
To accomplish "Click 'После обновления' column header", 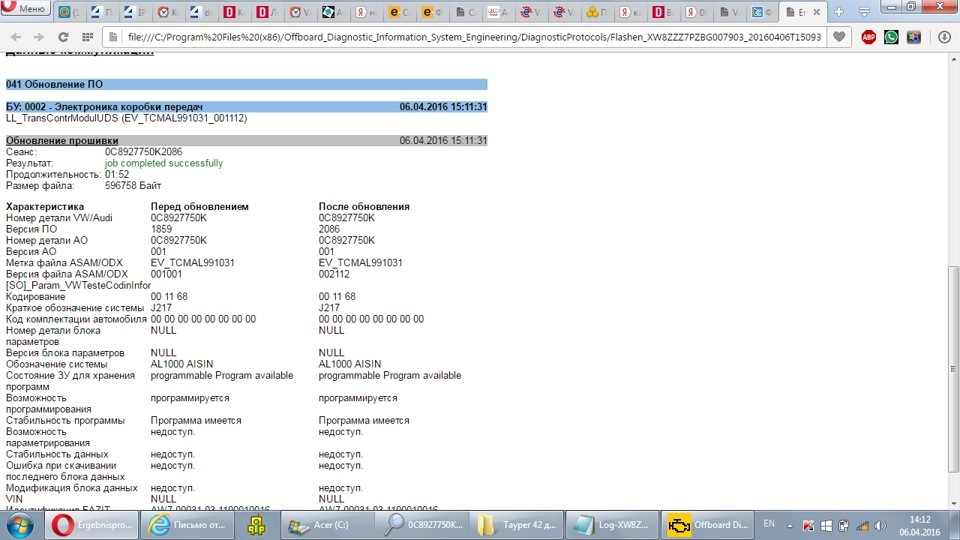I will click(x=364, y=207).
